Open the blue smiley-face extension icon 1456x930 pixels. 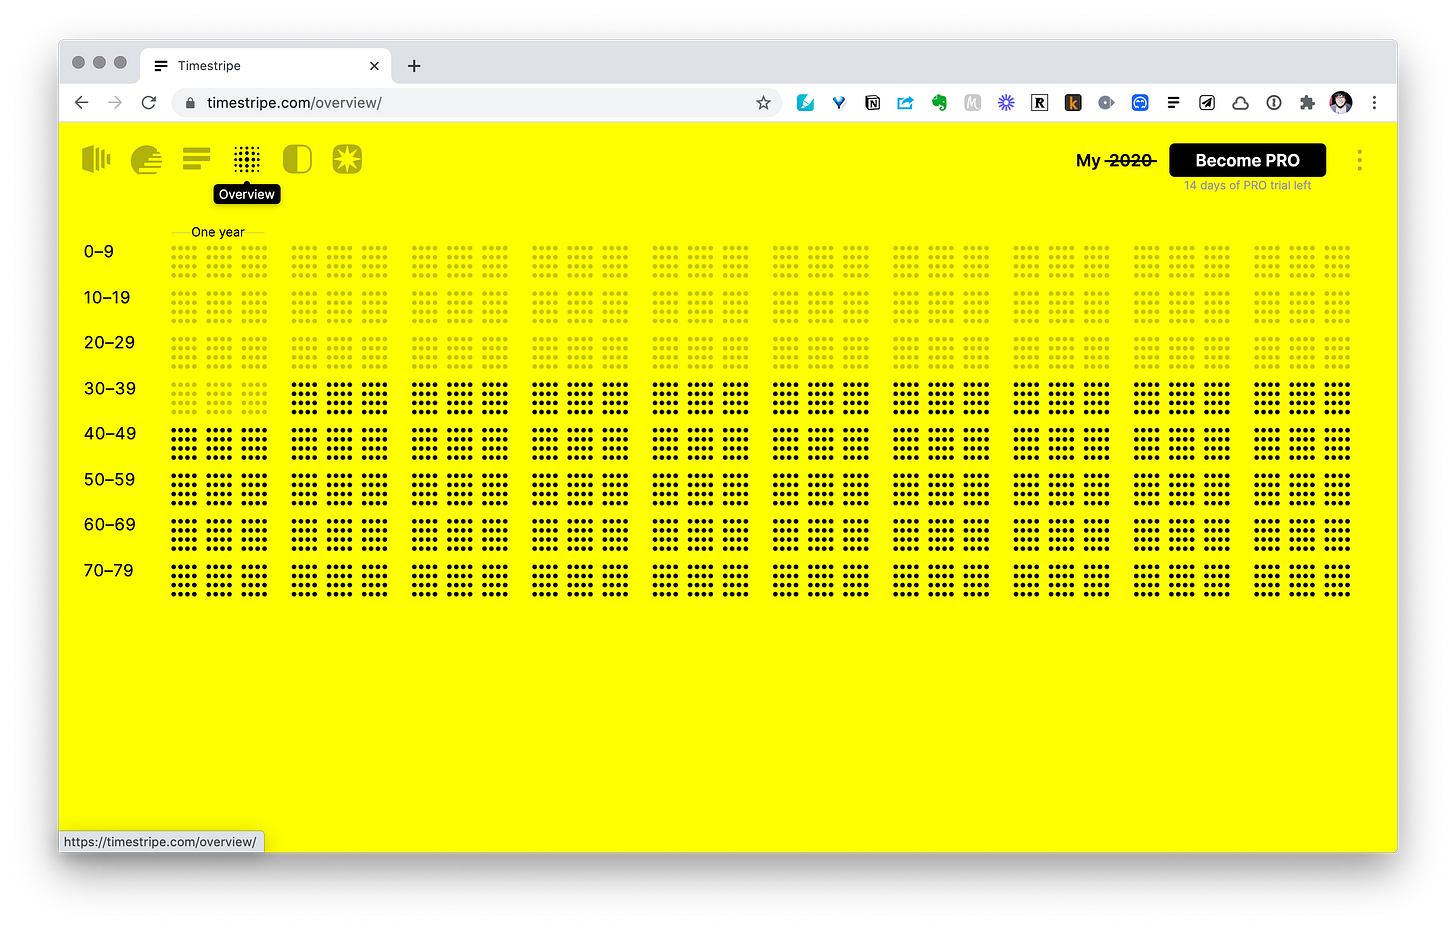pyautogui.click(x=1140, y=102)
